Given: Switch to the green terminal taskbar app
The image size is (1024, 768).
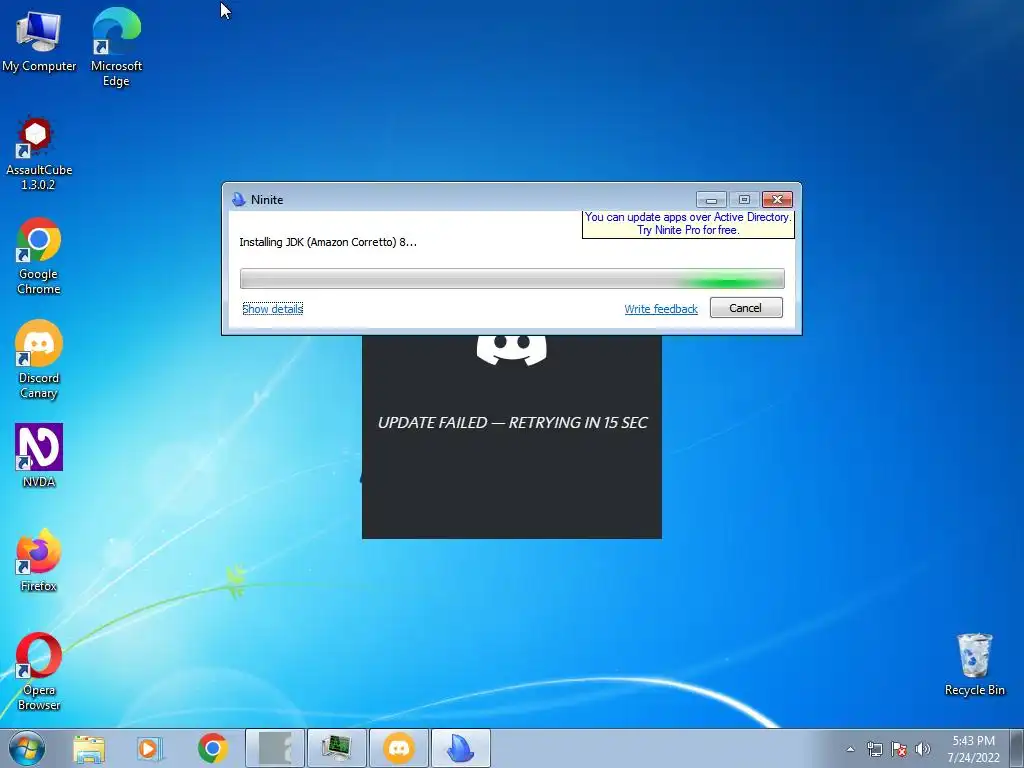Looking at the screenshot, I should tap(337, 748).
